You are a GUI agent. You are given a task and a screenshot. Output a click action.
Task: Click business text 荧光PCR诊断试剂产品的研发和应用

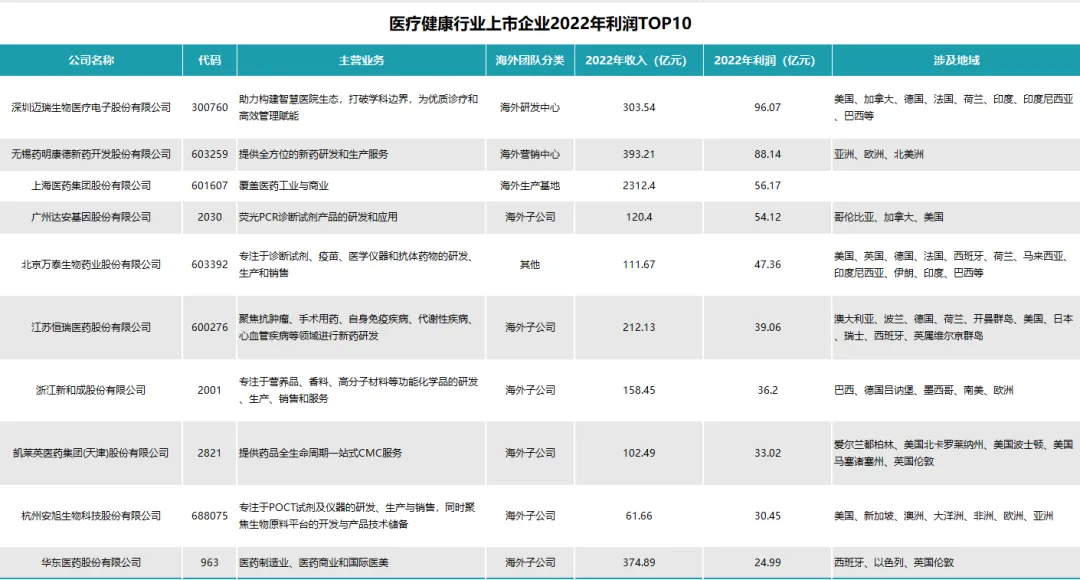tap(318, 217)
